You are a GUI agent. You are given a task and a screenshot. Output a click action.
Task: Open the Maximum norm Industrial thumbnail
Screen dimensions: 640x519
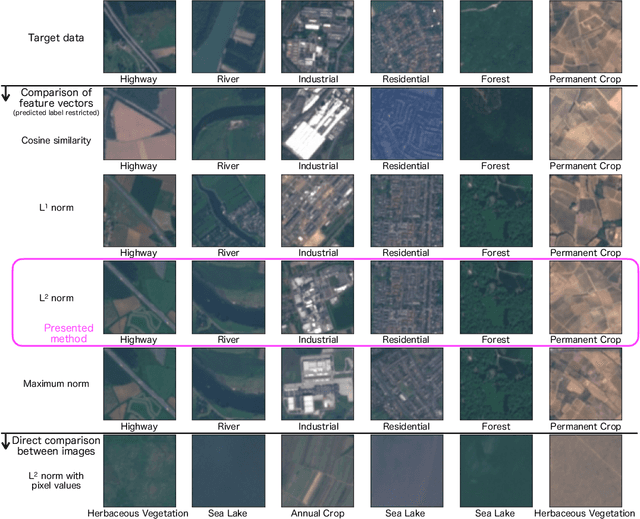[x=317, y=382]
